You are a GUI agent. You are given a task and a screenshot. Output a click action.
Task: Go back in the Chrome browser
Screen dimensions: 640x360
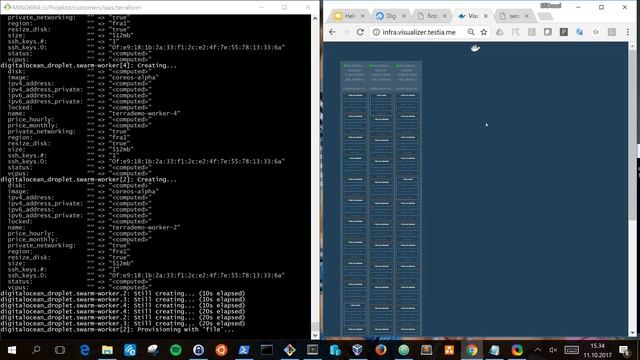pos(332,32)
